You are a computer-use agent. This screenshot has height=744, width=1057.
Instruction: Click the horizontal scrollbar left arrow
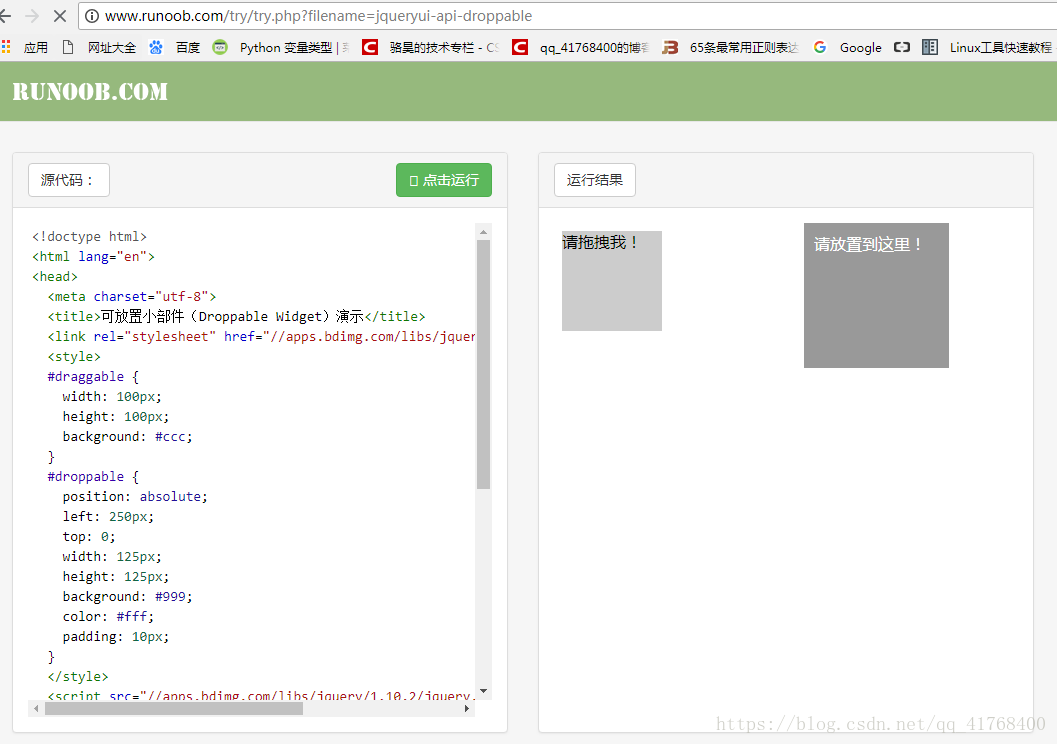click(x=36, y=708)
